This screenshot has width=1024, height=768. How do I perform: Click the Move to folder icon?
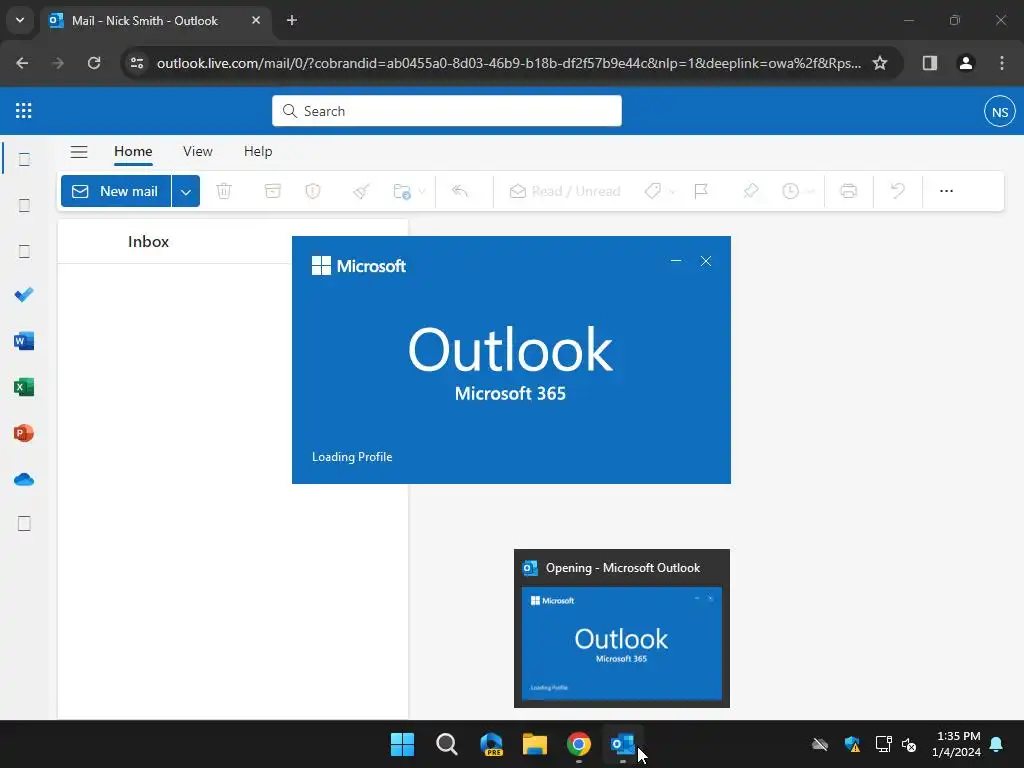click(x=402, y=191)
